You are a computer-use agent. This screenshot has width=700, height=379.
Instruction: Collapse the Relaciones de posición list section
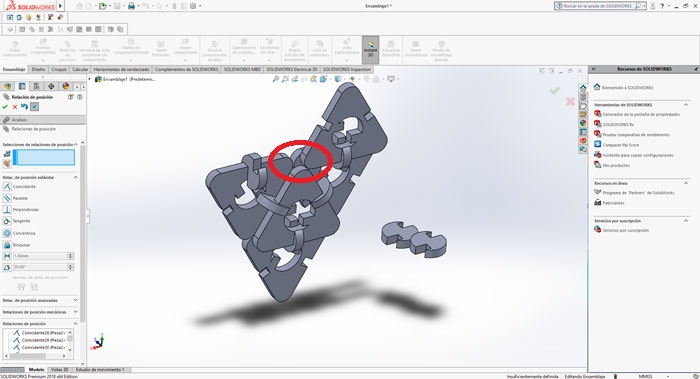[75, 323]
